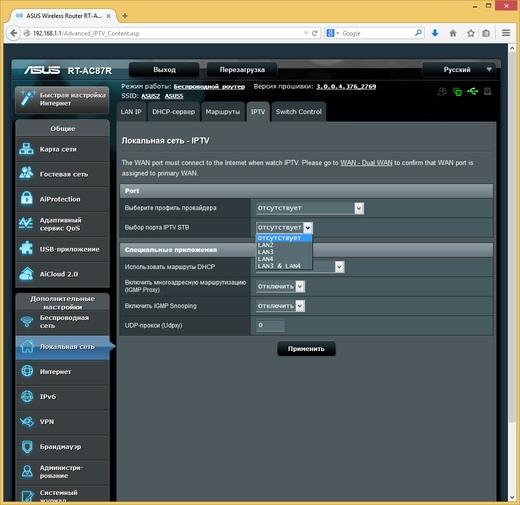Click UDP proxy (Udpxy) input field
The width and height of the screenshot is (520, 505).
pos(270,325)
